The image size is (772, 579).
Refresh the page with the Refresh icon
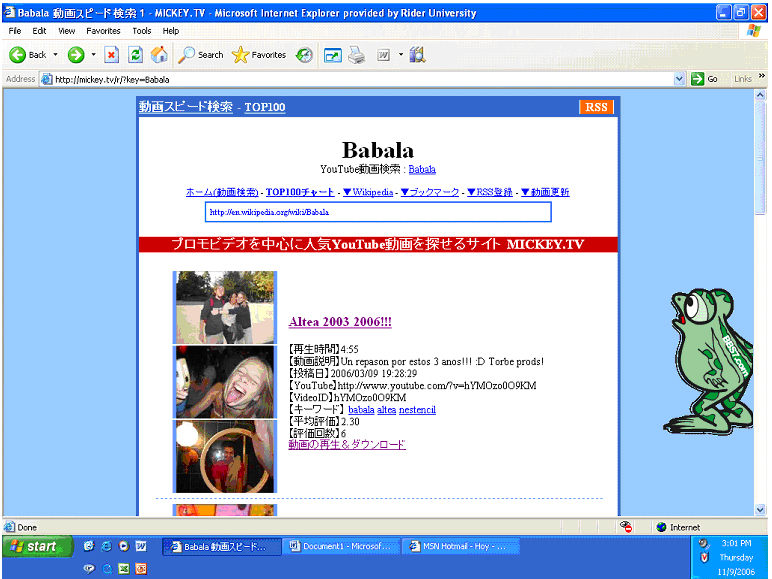tap(135, 55)
